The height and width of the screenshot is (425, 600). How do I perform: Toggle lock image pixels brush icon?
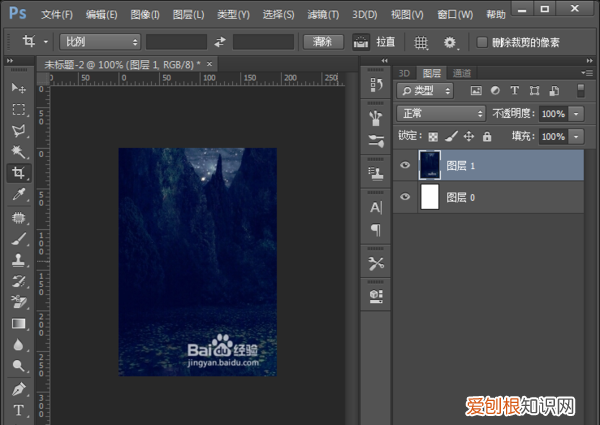click(x=451, y=136)
